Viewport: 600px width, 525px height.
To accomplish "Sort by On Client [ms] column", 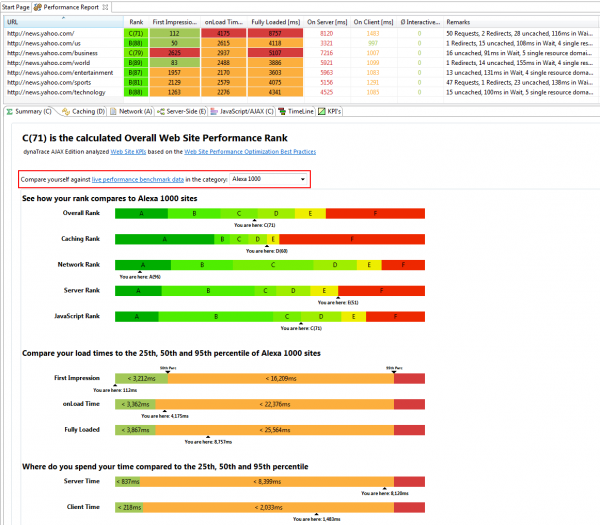I will (373, 22).
